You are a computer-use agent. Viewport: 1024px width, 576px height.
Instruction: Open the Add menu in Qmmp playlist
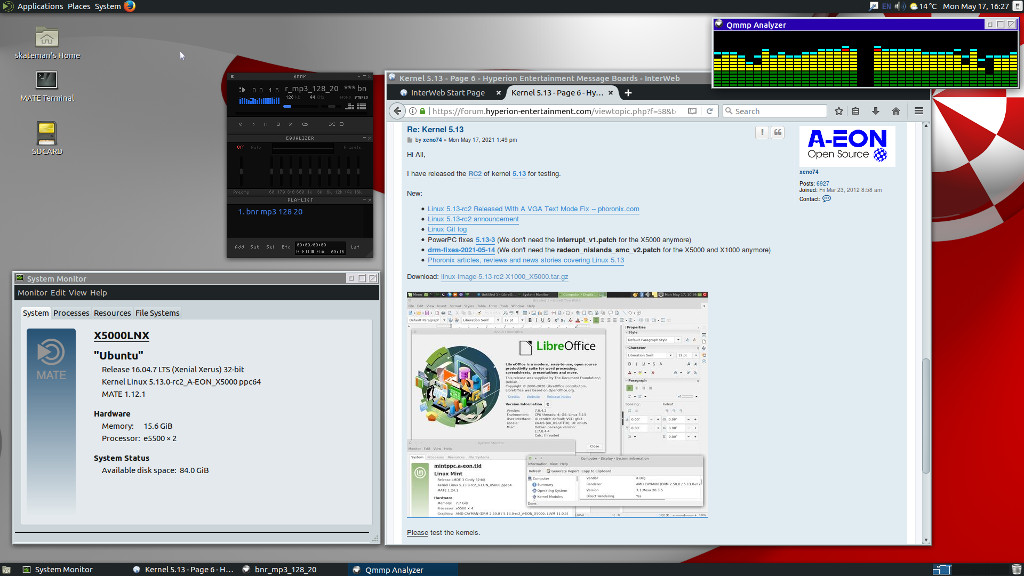tap(239, 248)
